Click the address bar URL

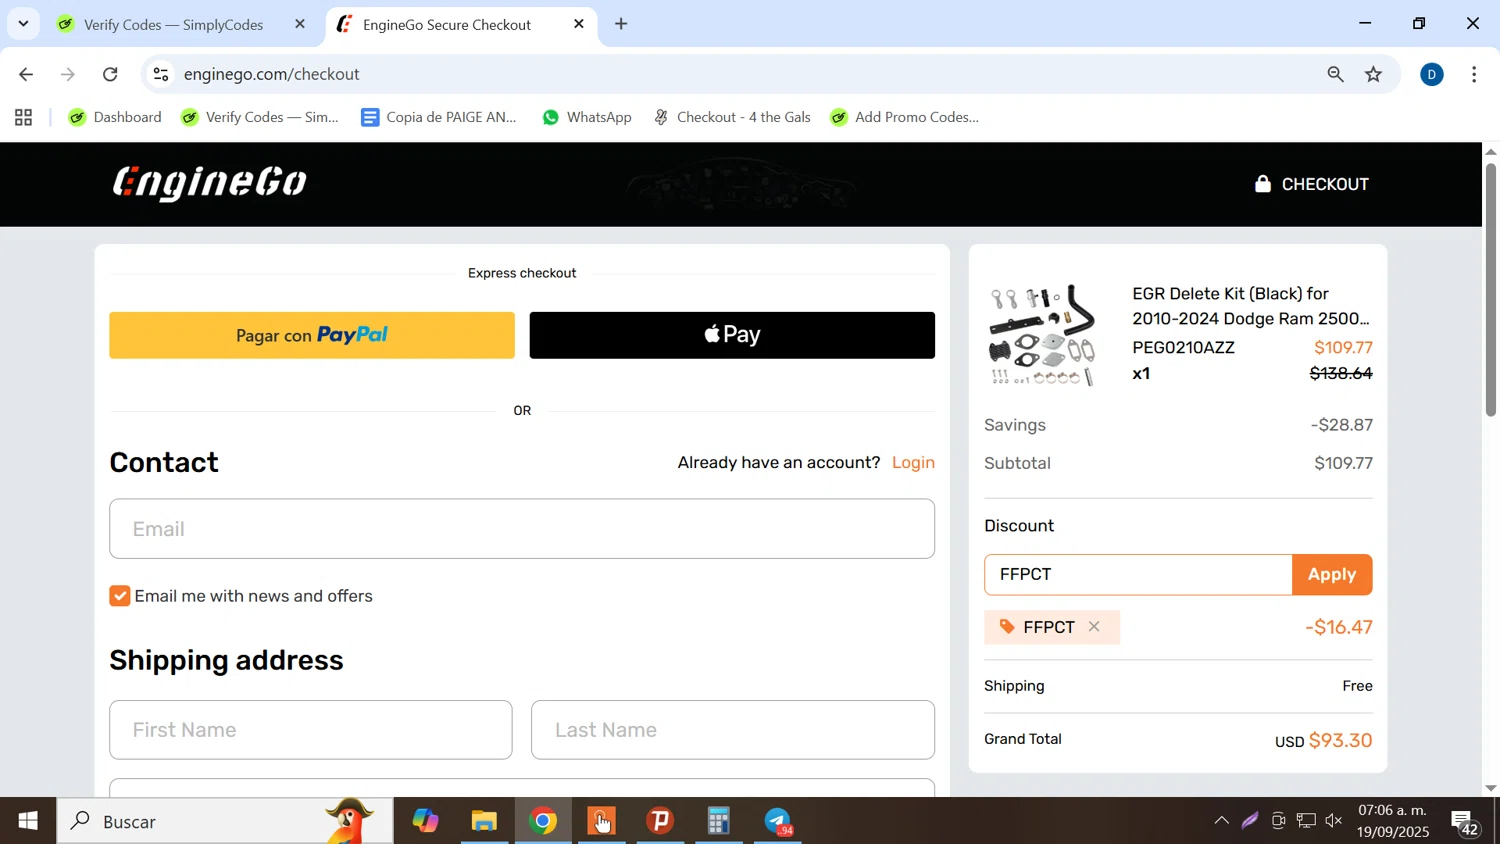pos(271,74)
